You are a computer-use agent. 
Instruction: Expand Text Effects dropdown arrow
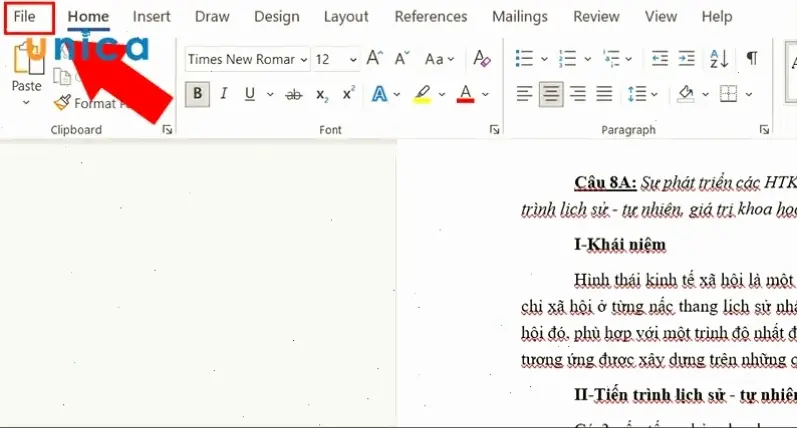396,95
